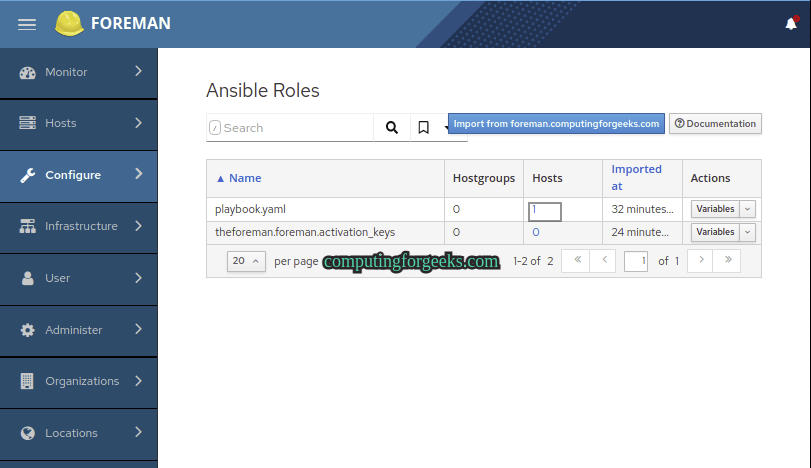
Task: Open the Documentation button
Action: pyautogui.click(x=715, y=124)
